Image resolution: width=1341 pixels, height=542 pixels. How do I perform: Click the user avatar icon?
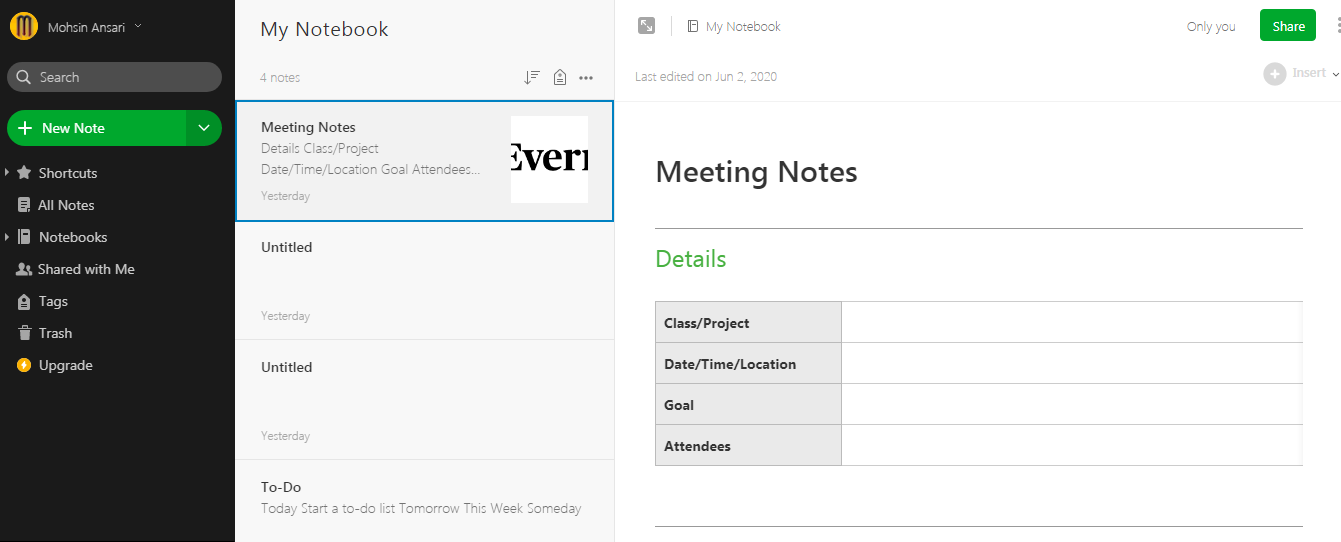click(24, 27)
